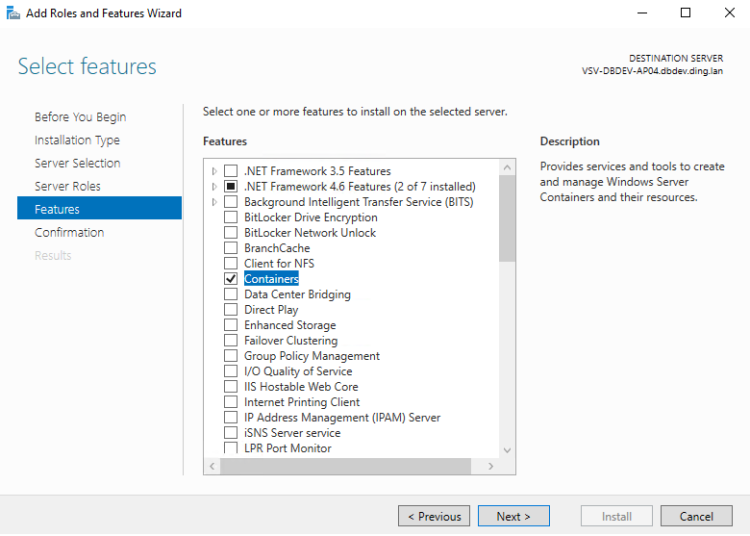750x536 pixels.
Task: Enable the BitLocker Drive Encryption checkbox
Action: point(231,217)
